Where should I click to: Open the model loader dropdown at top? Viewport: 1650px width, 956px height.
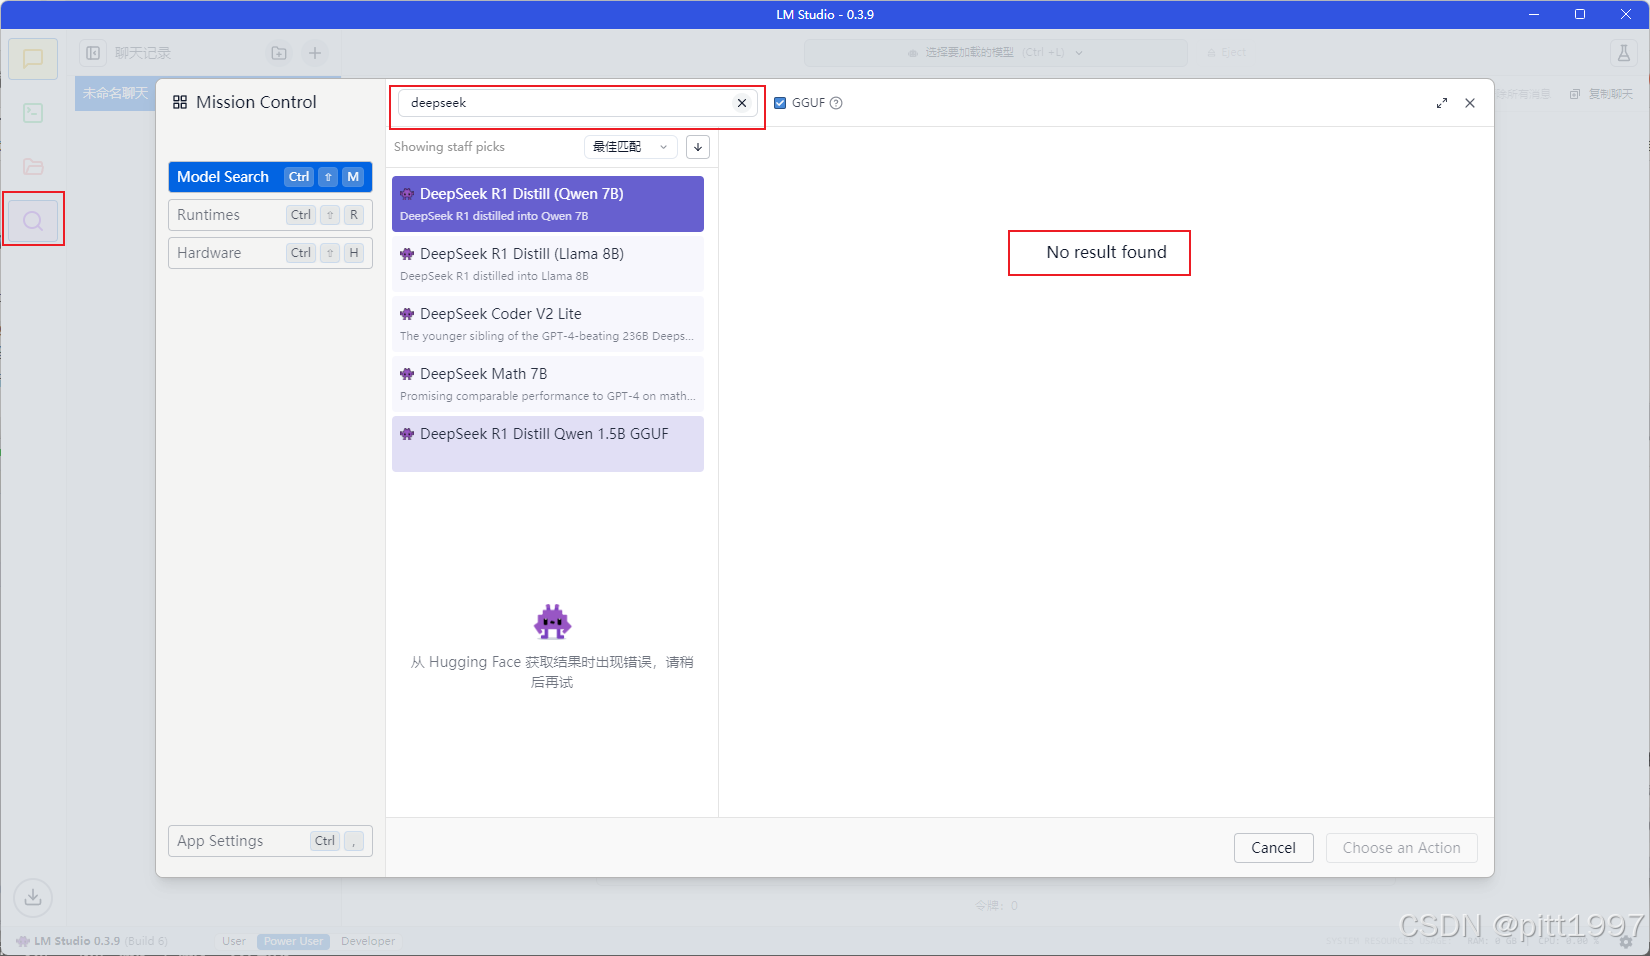(996, 53)
